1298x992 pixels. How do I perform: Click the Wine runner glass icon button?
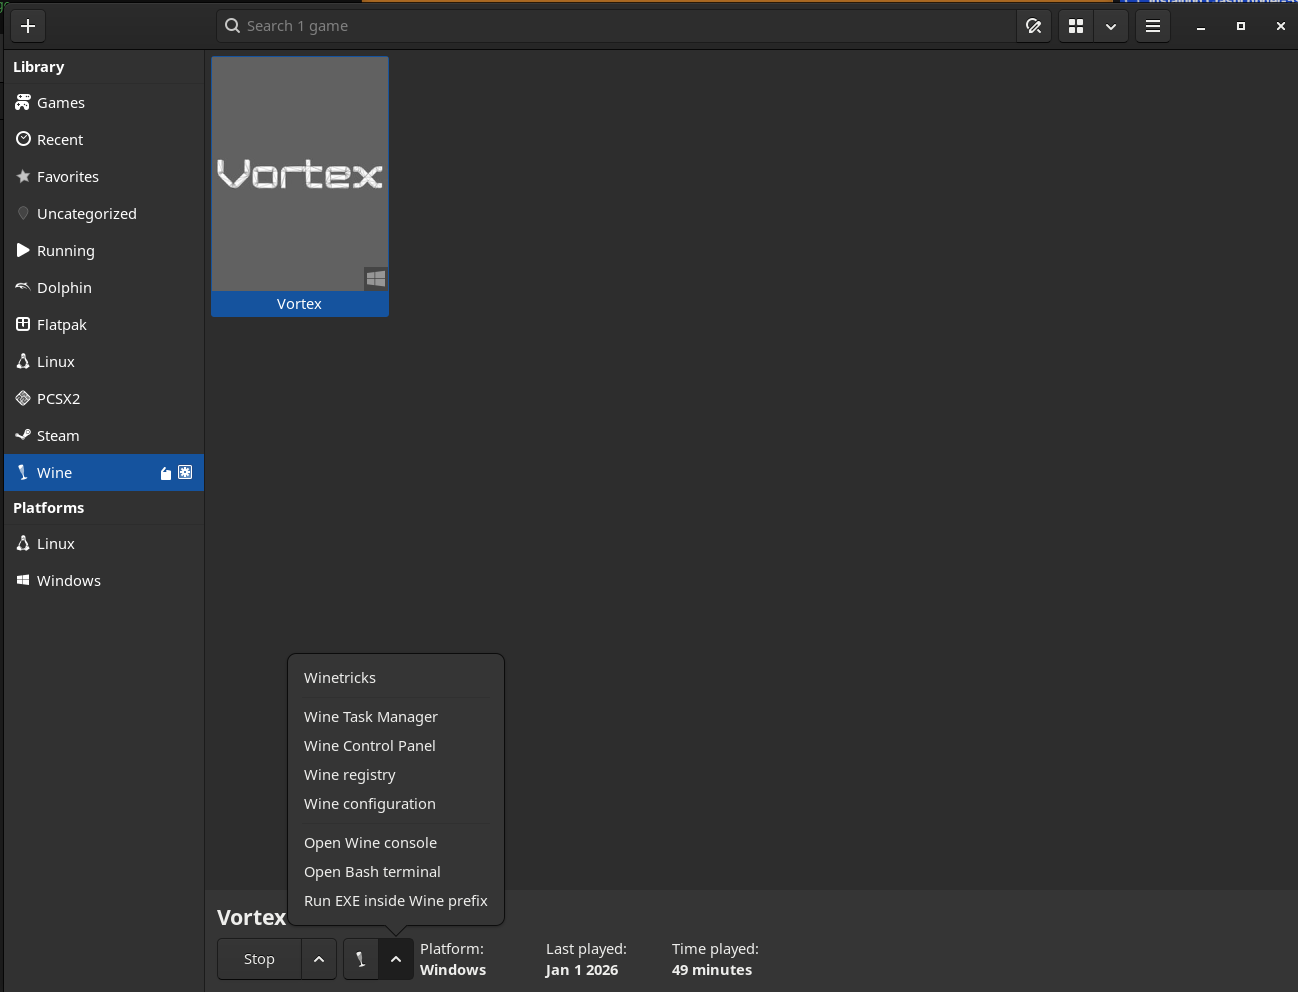(x=361, y=959)
